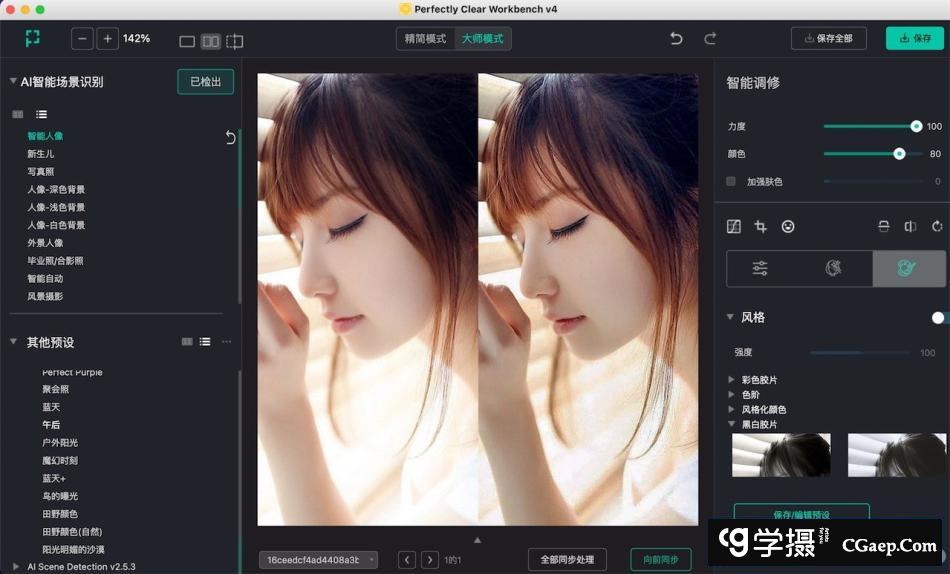Toggle the 风格 style switch
Image resolution: width=950 pixels, height=574 pixels.
click(x=938, y=317)
